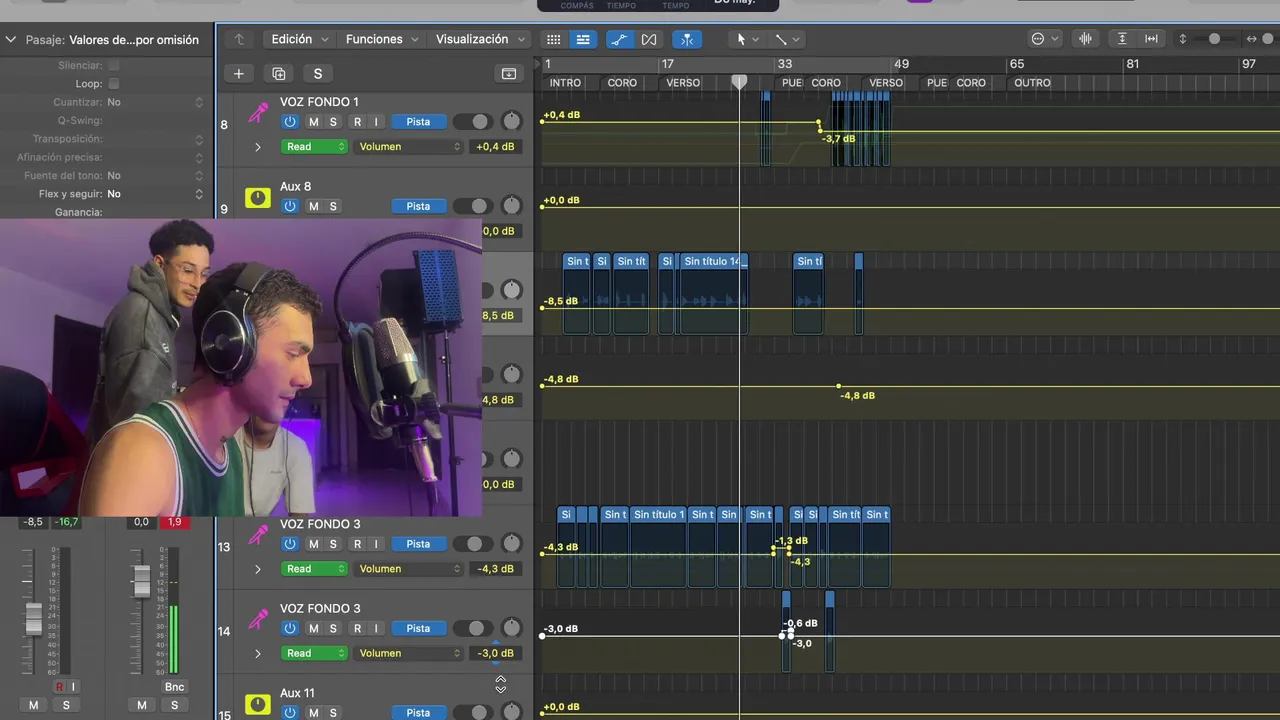Solo the VOZ FONDO 1 track
The image size is (1280, 720).
pos(333,122)
